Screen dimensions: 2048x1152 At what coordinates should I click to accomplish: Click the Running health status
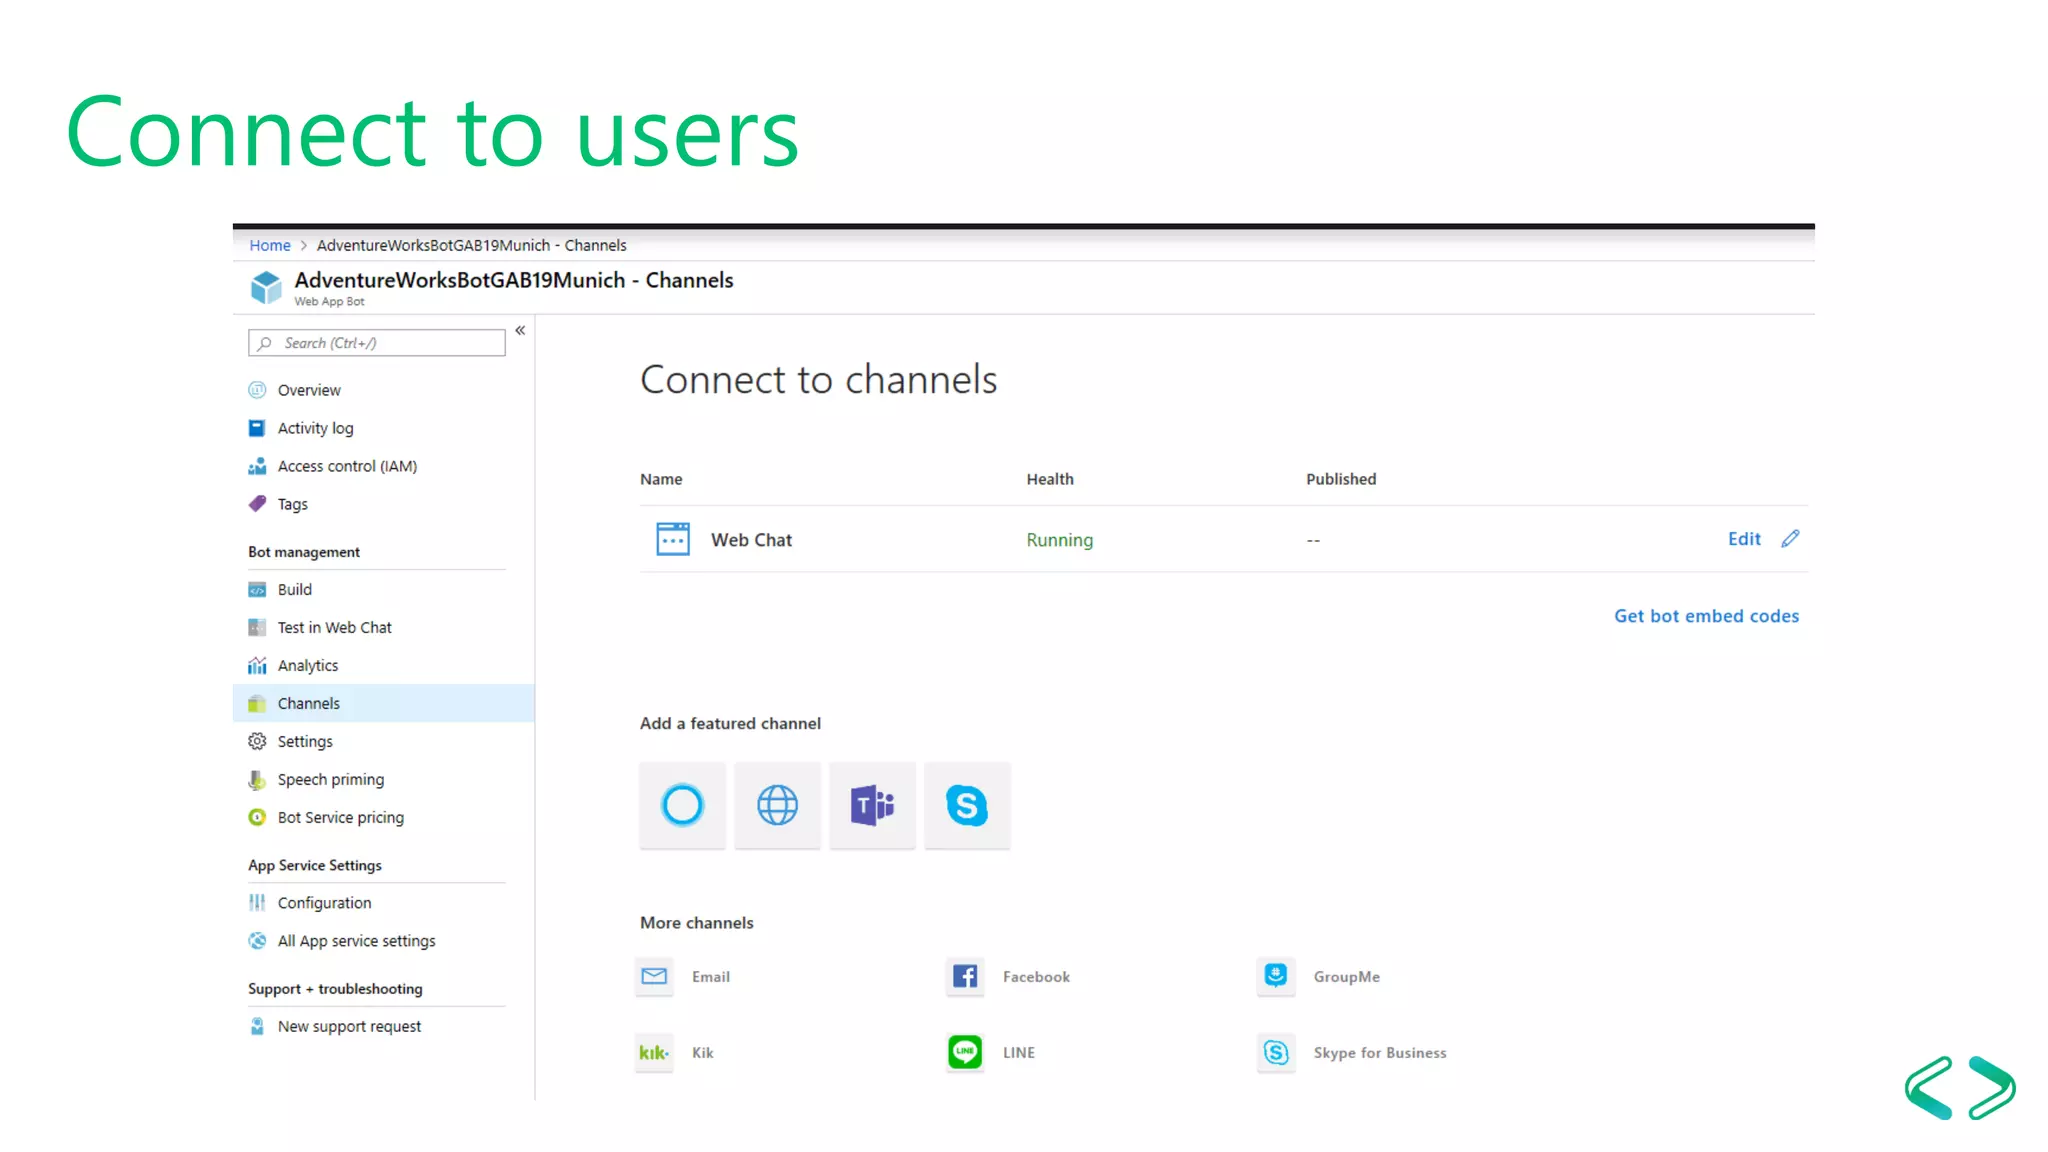[x=1059, y=540]
